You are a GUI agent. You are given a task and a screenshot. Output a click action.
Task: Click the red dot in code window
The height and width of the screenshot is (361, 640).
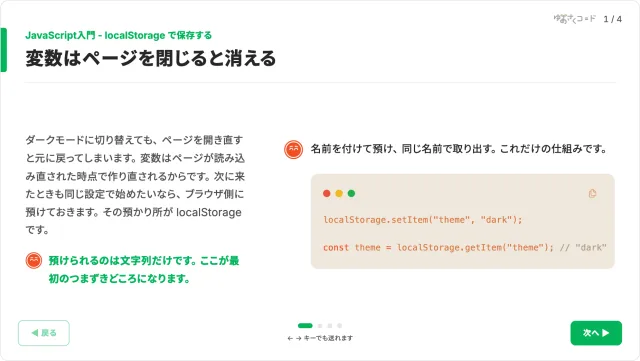point(327,193)
